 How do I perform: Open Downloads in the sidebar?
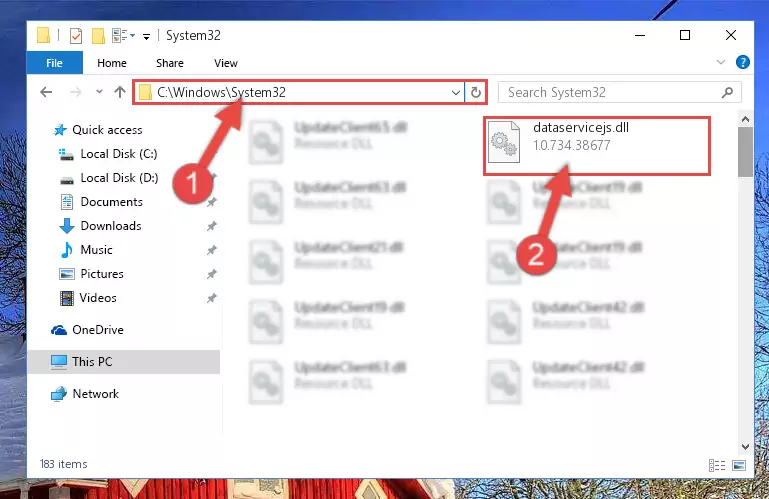[101, 226]
